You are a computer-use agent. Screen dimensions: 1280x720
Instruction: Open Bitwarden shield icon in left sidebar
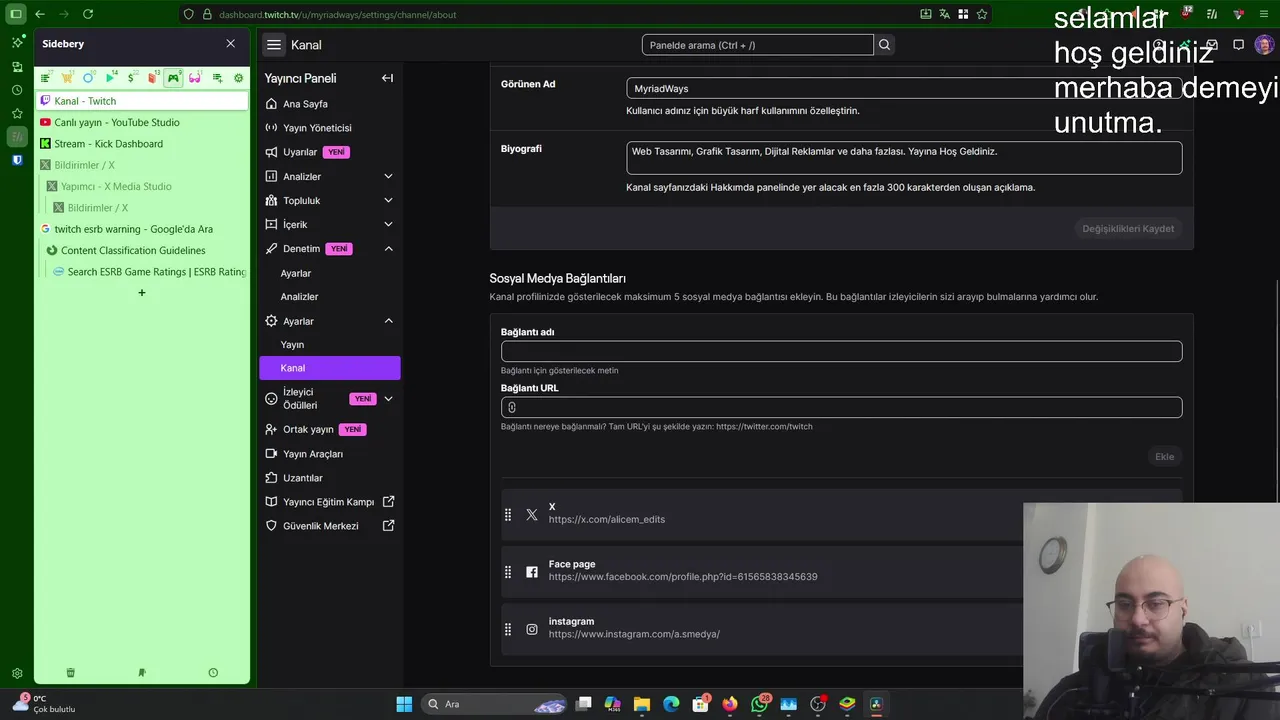(x=17, y=160)
